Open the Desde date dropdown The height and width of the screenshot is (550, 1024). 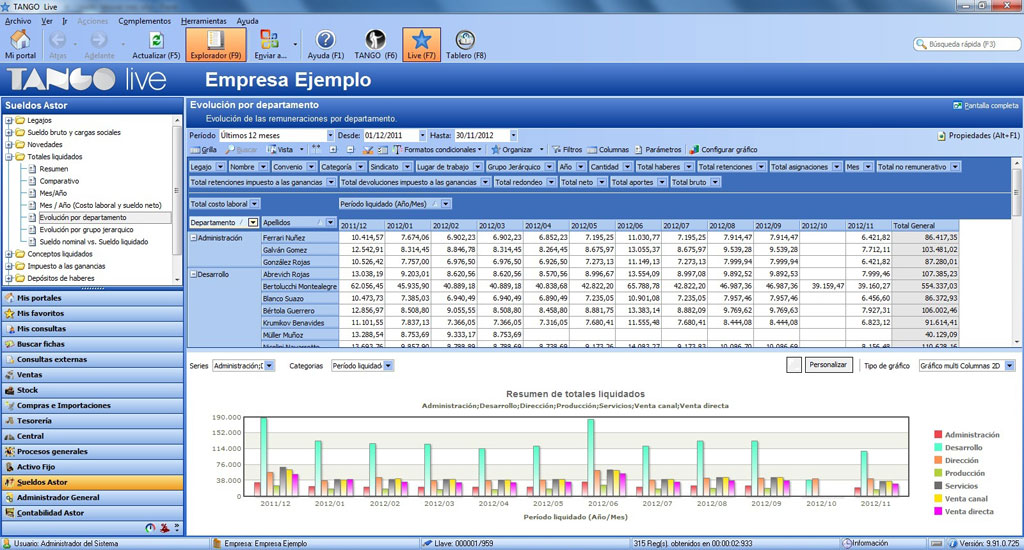[x=423, y=135]
